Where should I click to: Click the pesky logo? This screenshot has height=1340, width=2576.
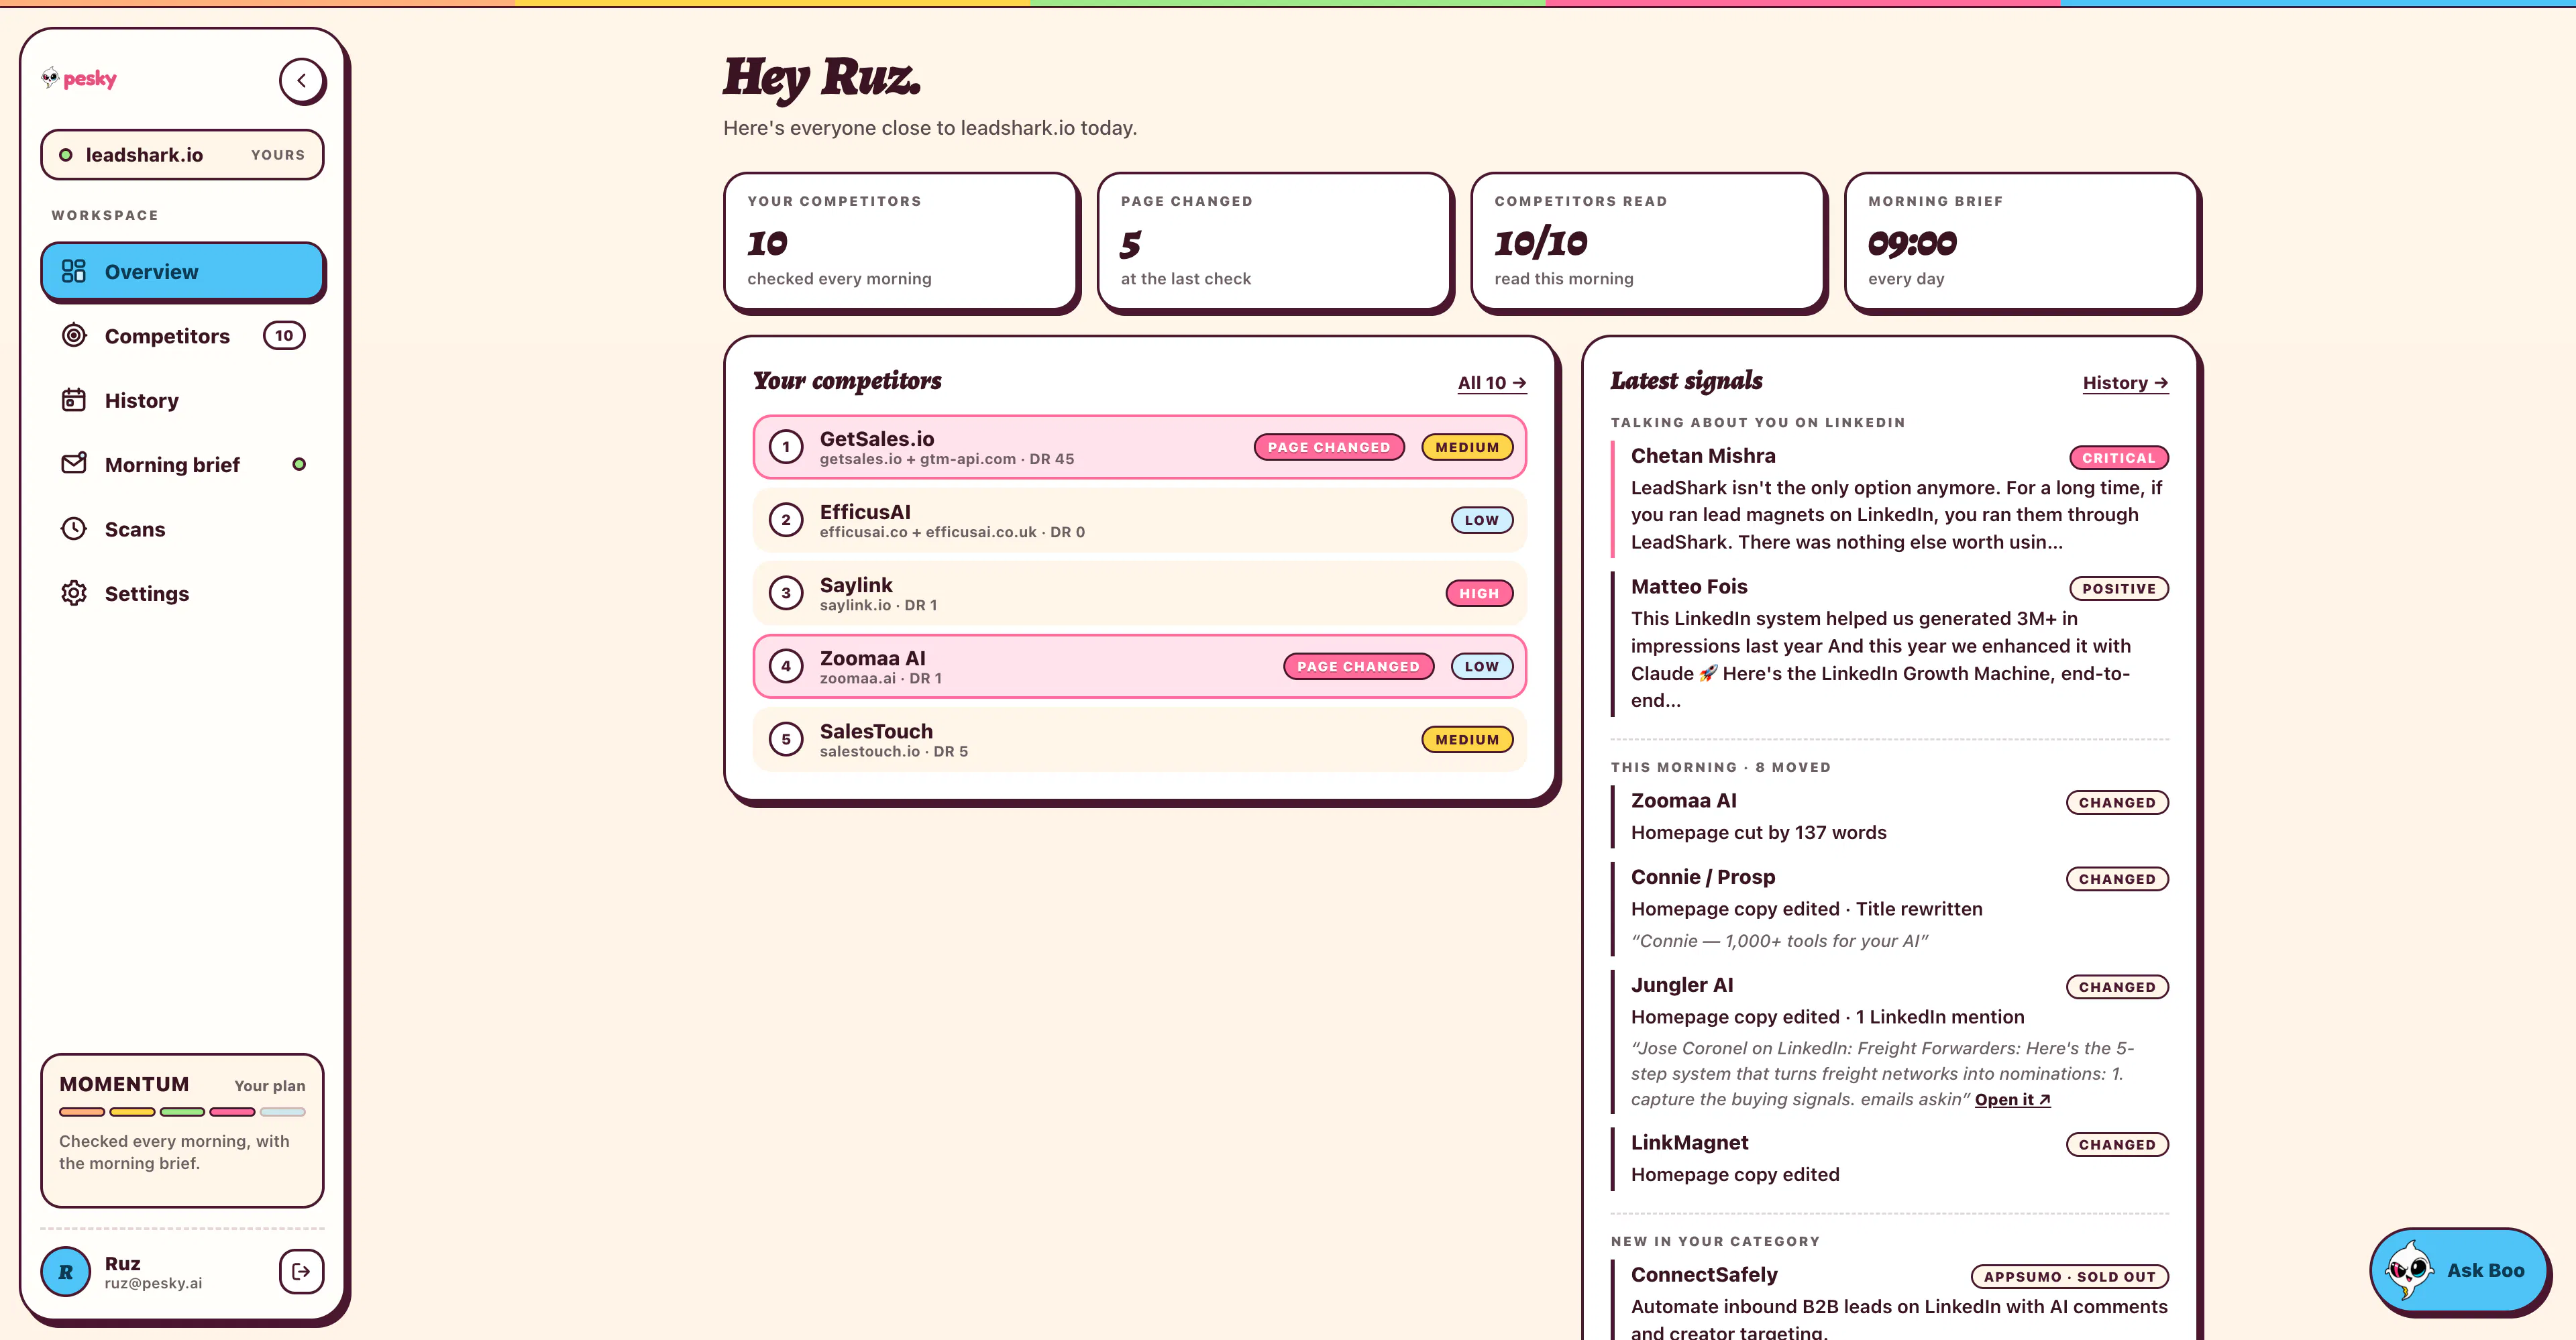click(x=79, y=78)
